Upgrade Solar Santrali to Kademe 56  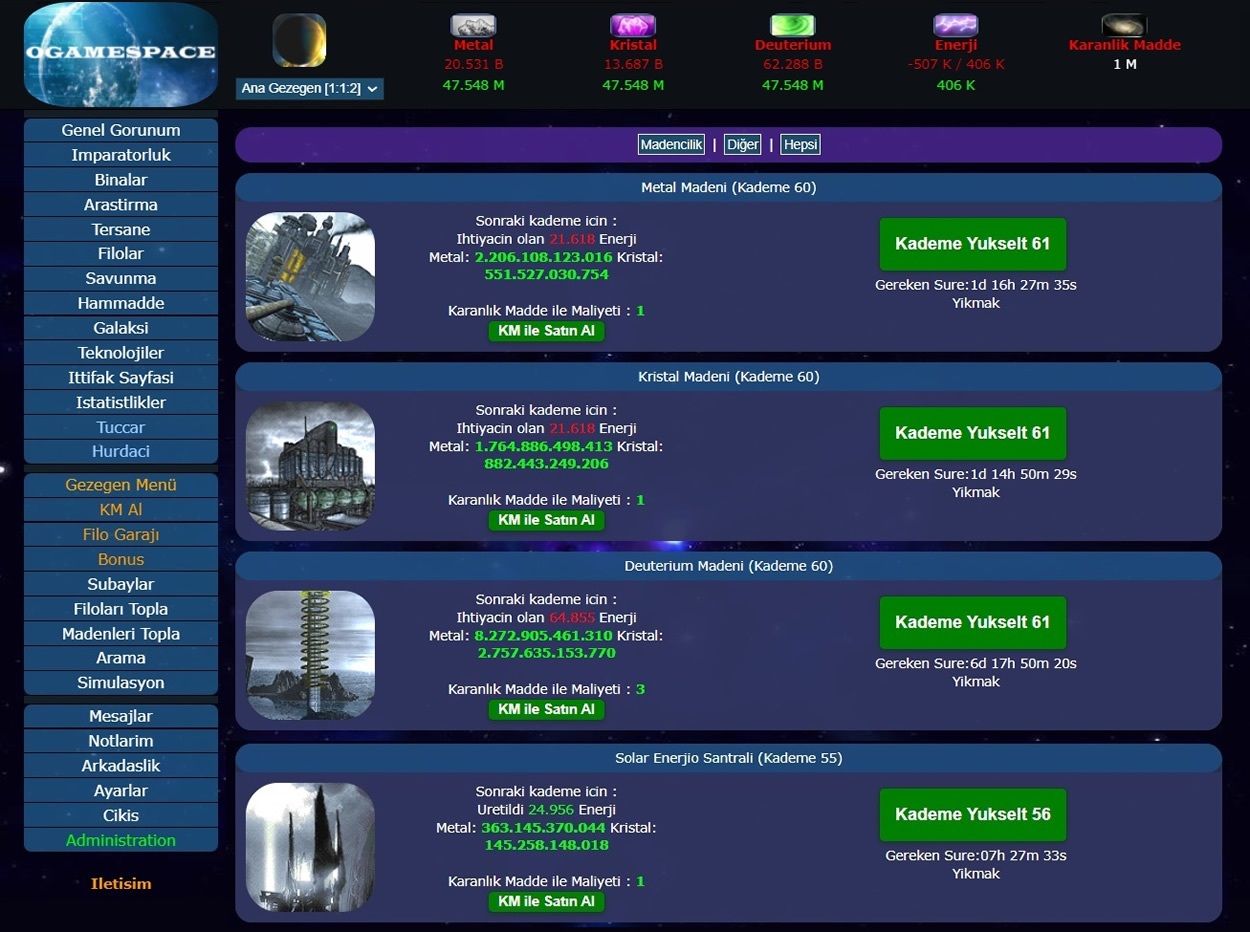972,815
